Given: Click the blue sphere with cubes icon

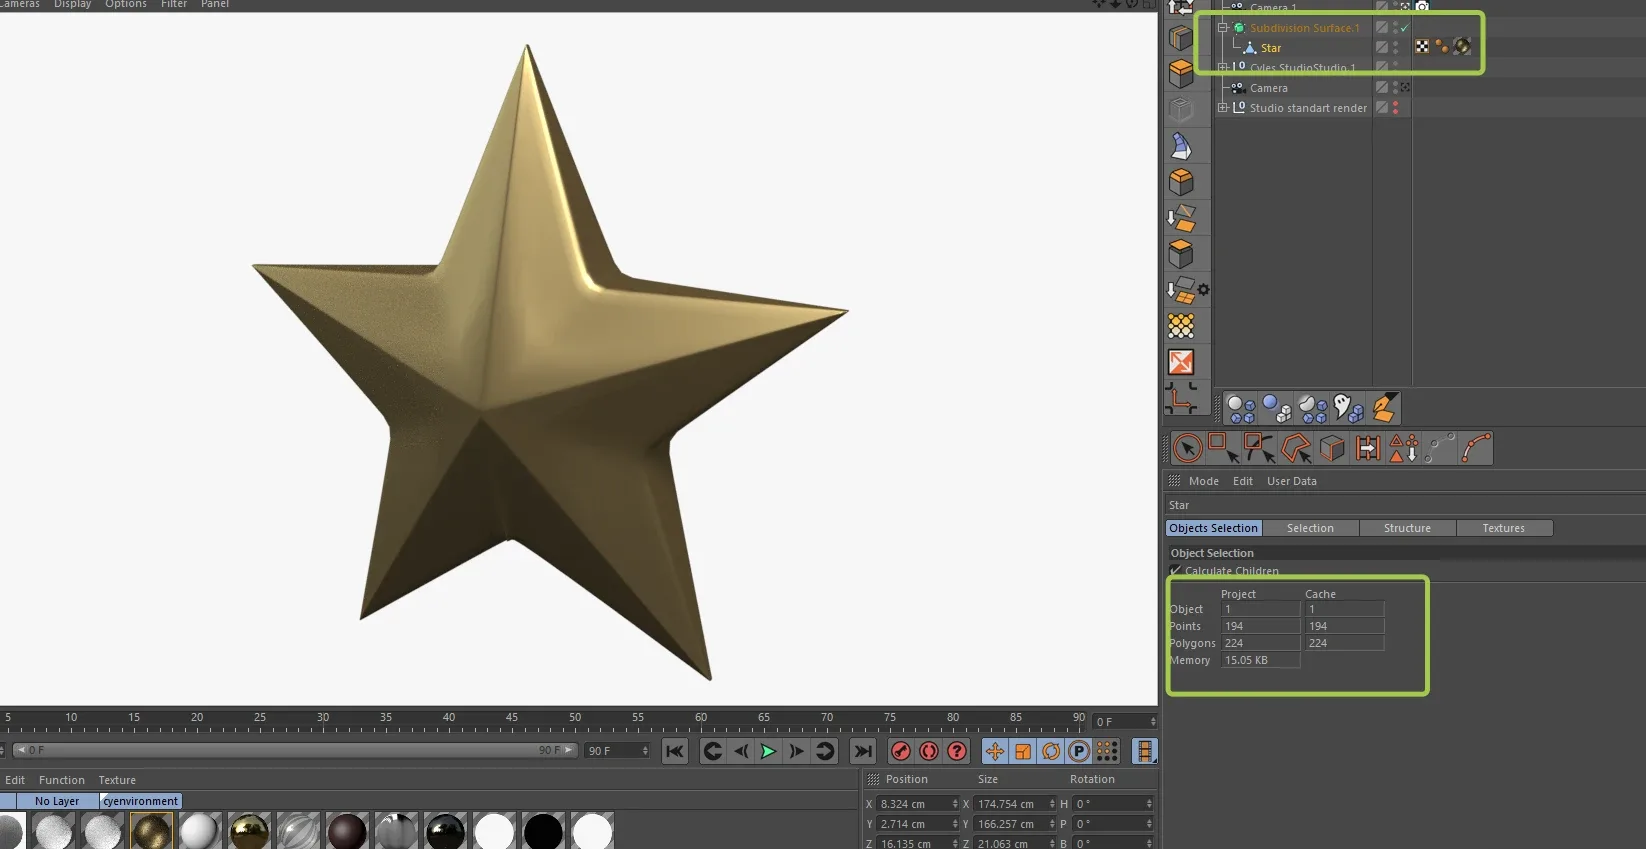Looking at the screenshot, I should click(x=1277, y=408).
